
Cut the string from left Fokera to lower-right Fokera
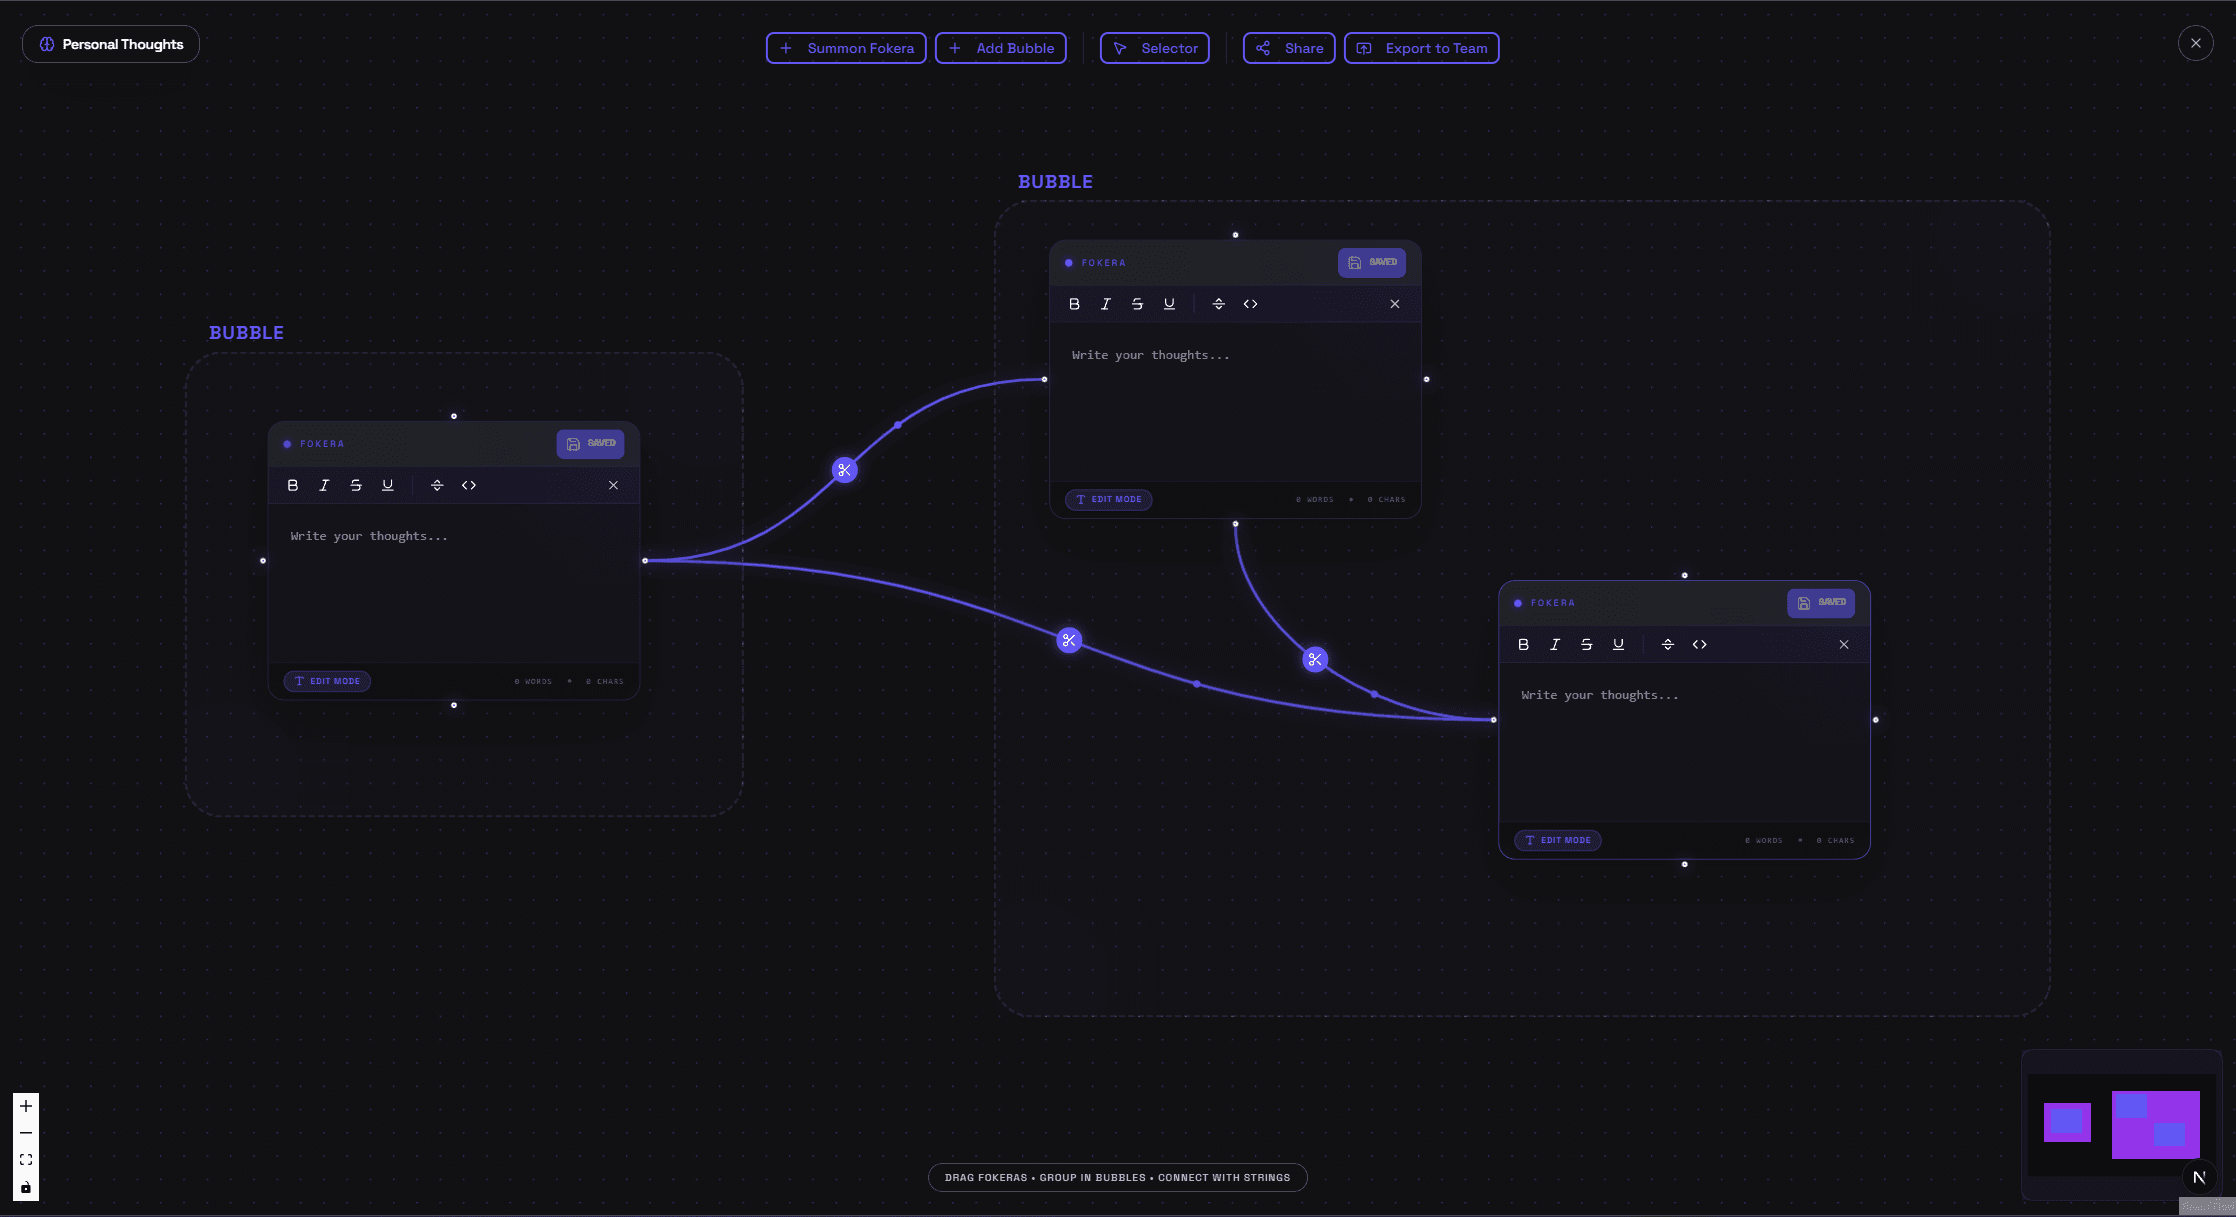tap(1069, 640)
